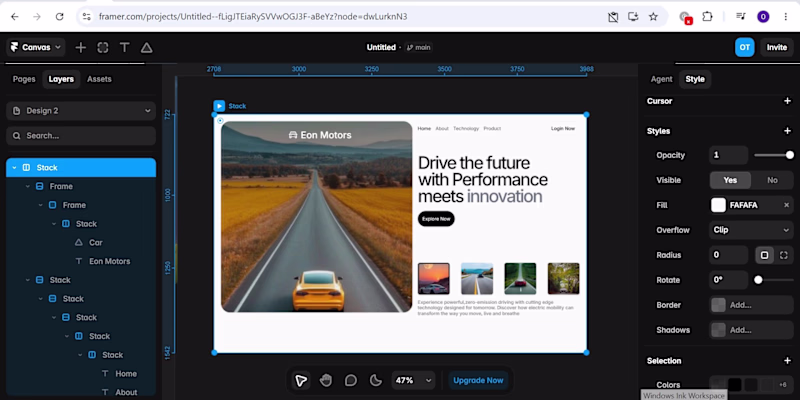Switch to the Style tab
This screenshot has height=400, width=800.
point(695,79)
